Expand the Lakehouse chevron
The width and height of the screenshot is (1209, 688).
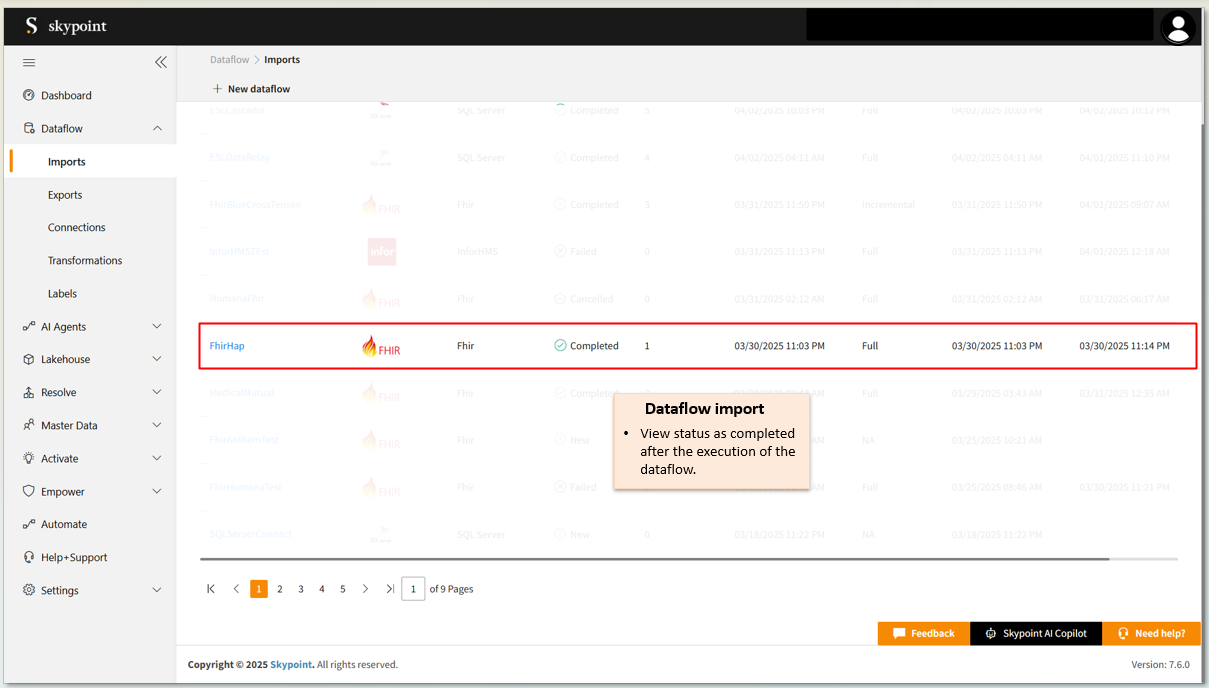[x=157, y=360]
